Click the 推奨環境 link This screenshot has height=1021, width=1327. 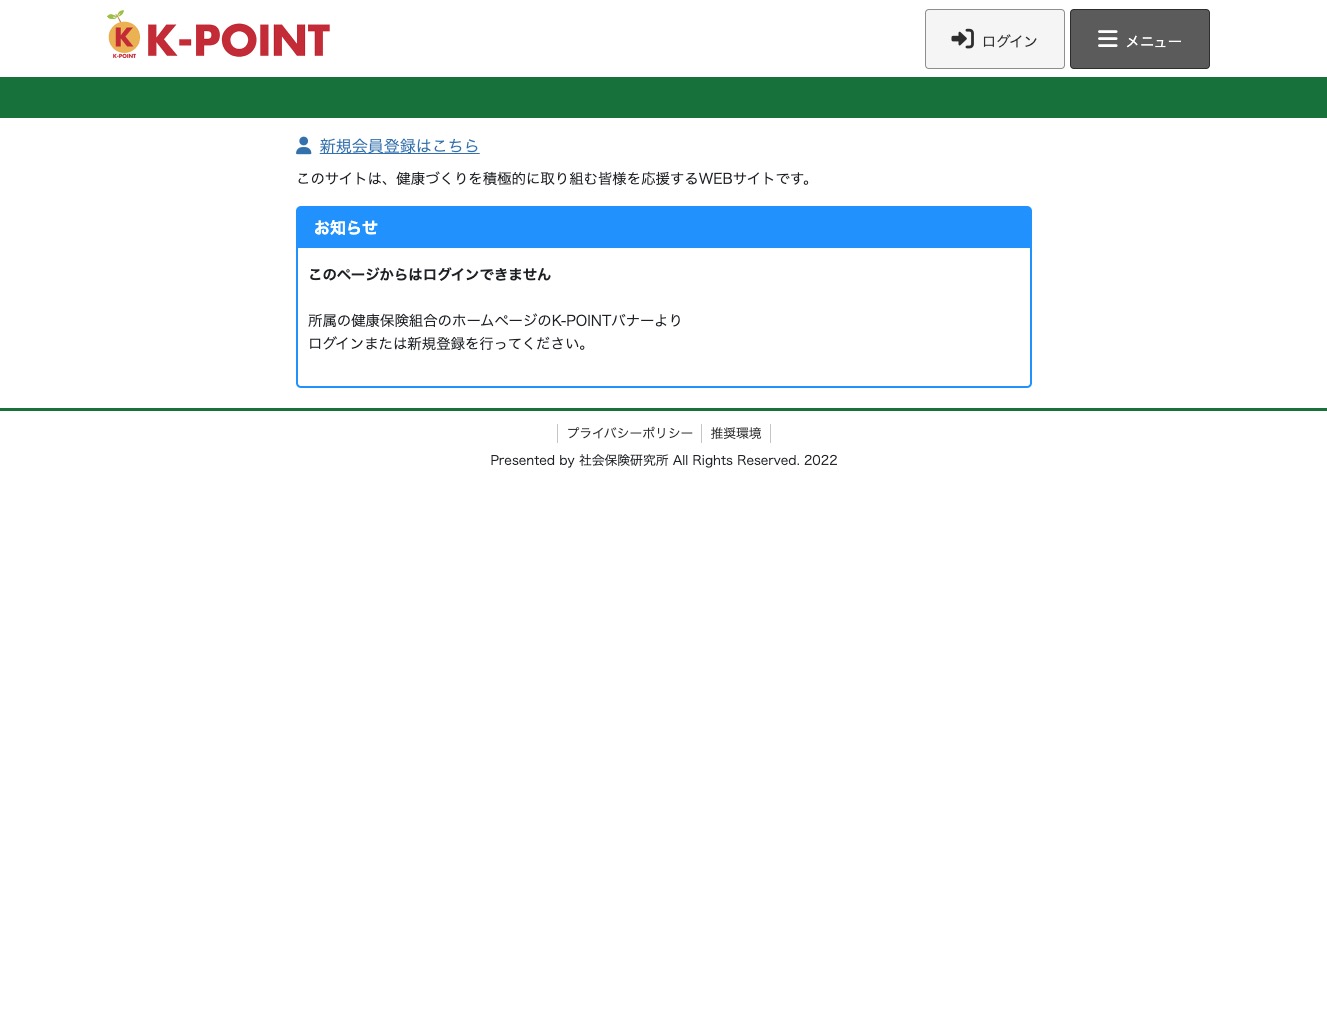click(x=735, y=433)
